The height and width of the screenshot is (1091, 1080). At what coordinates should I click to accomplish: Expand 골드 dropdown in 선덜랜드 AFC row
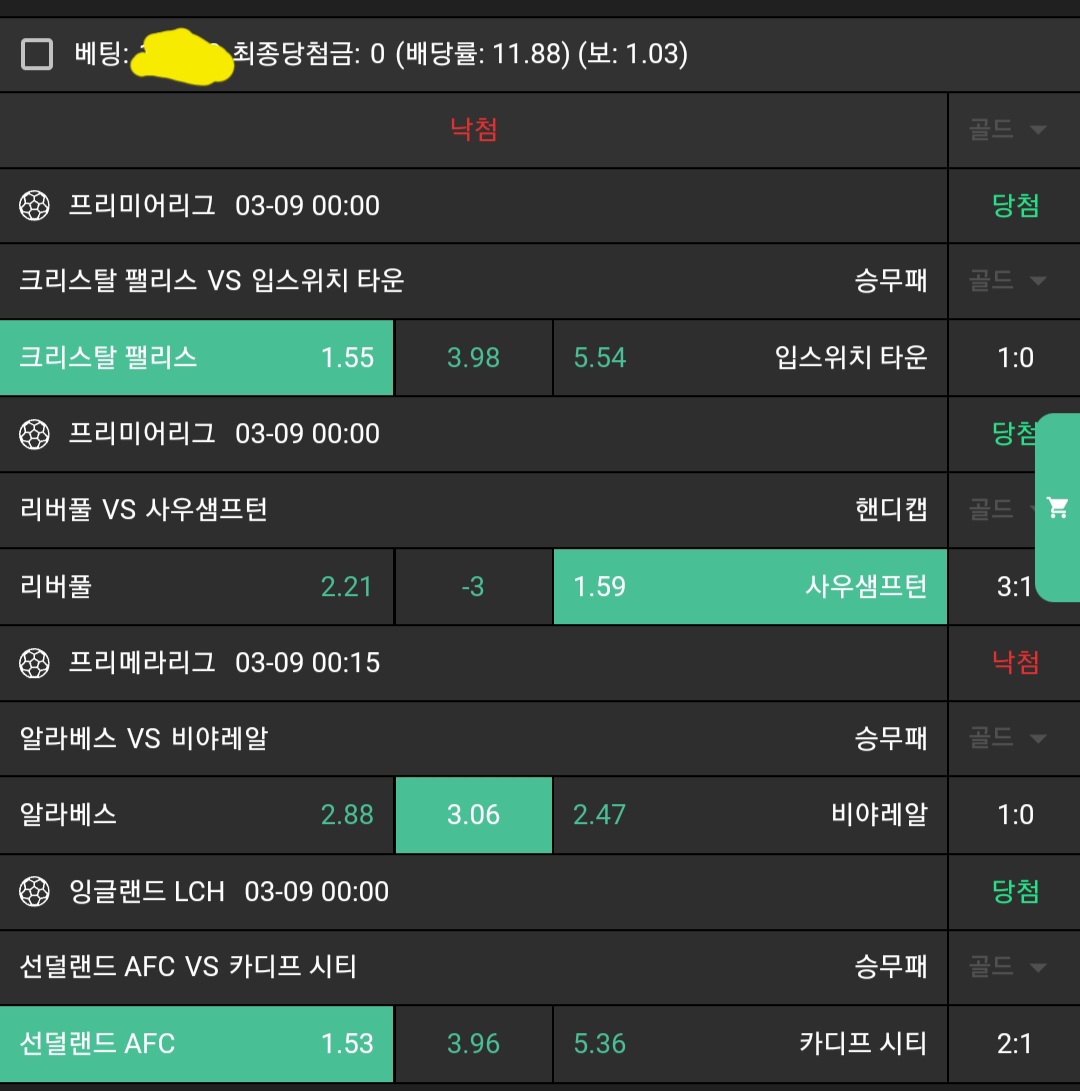coord(1007,967)
